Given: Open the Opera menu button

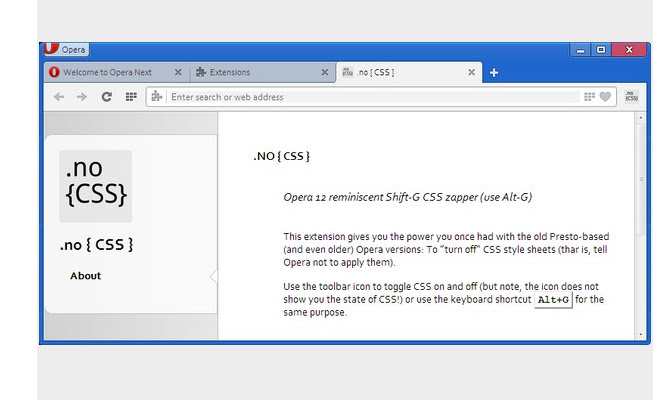Looking at the screenshot, I should point(66,49).
